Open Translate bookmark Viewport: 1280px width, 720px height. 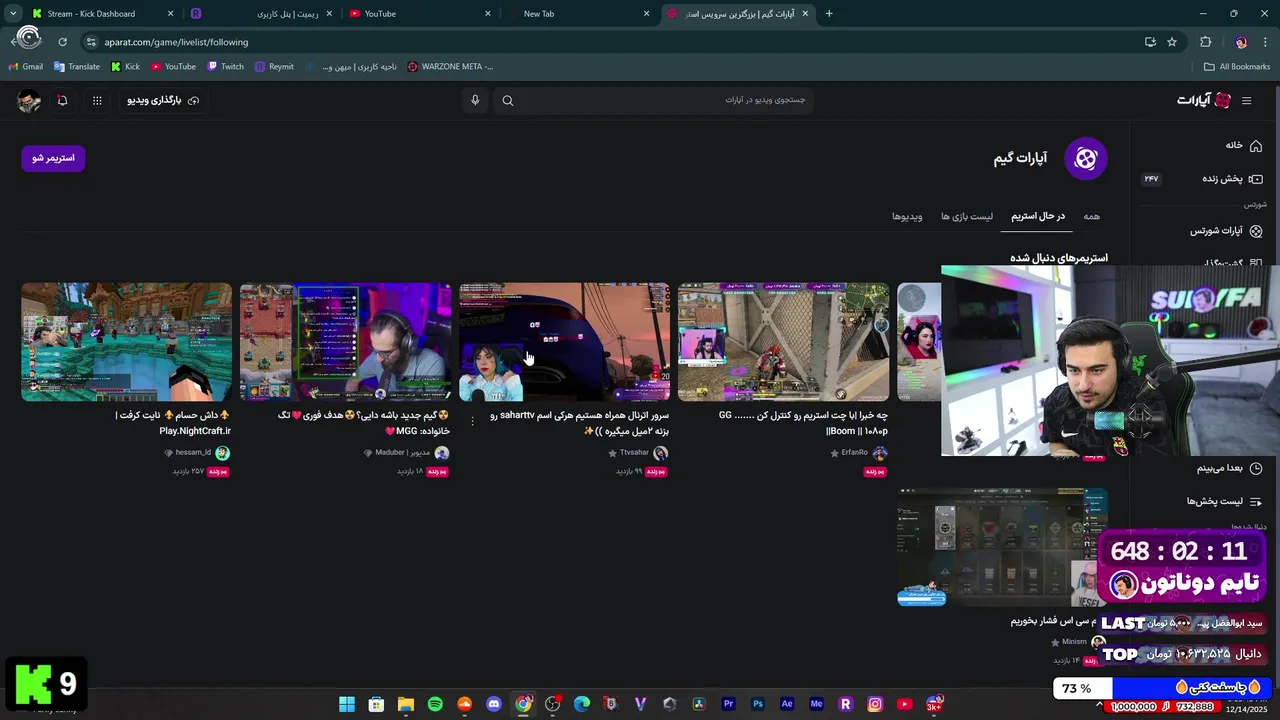click(77, 67)
